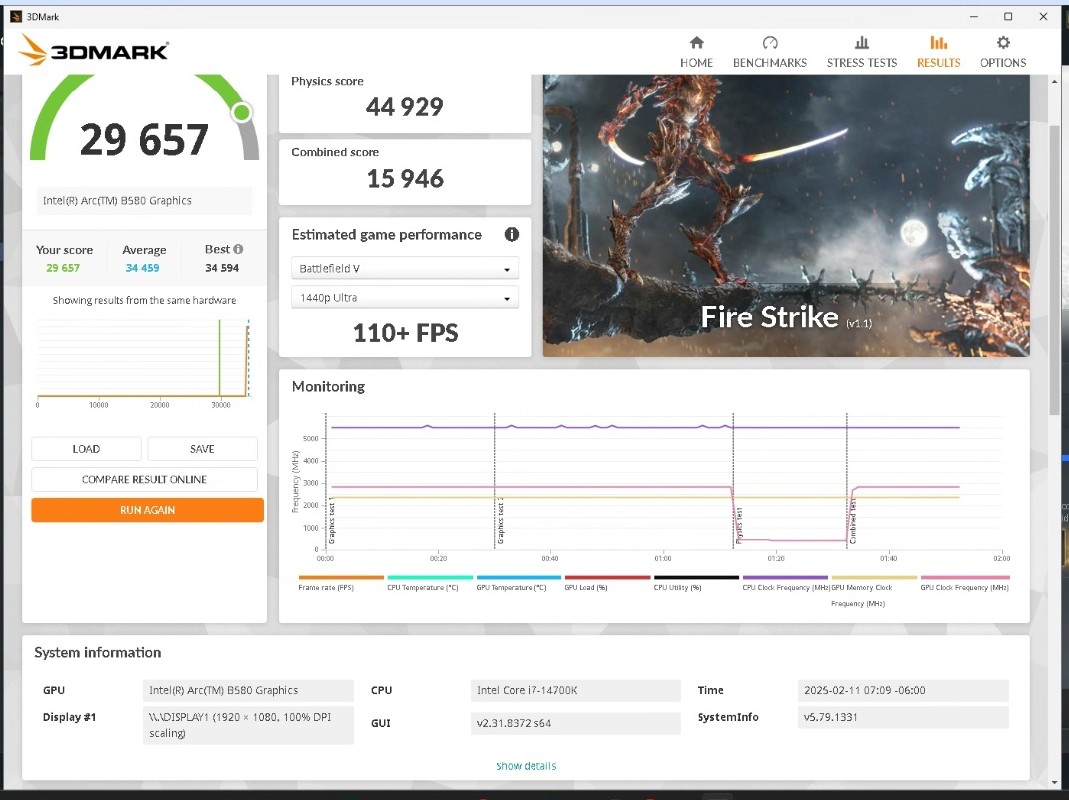
Task: Toggle the CPU Clock Frequency legend swatch
Action: [x=785, y=578]
